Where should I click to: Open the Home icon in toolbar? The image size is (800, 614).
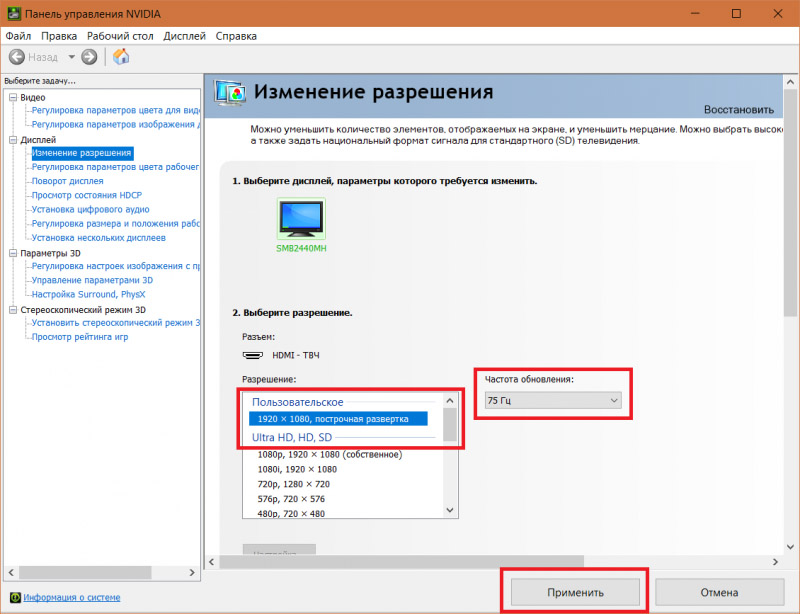tap(121, 56)
